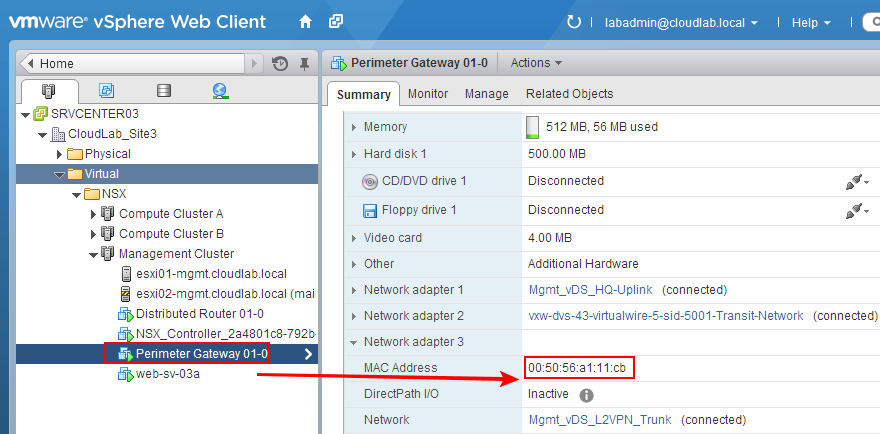Switch to the Monitor tab
Viewport: 880px width, 434px height.
pyautogui.click(x=428, y=94)
